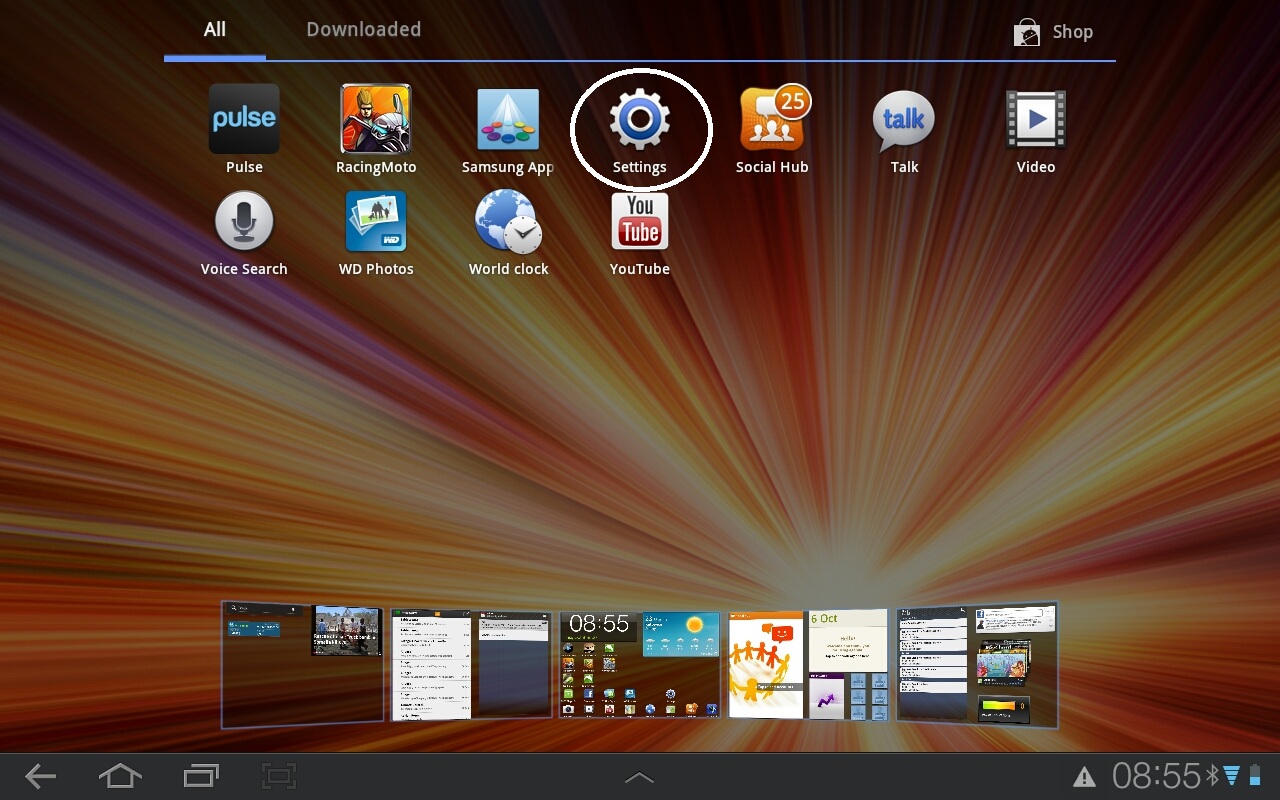Tap the Back navigation arrow
Image resolution: width=1280 pixels, height=800 pixels.
click(x=41, y=776)
